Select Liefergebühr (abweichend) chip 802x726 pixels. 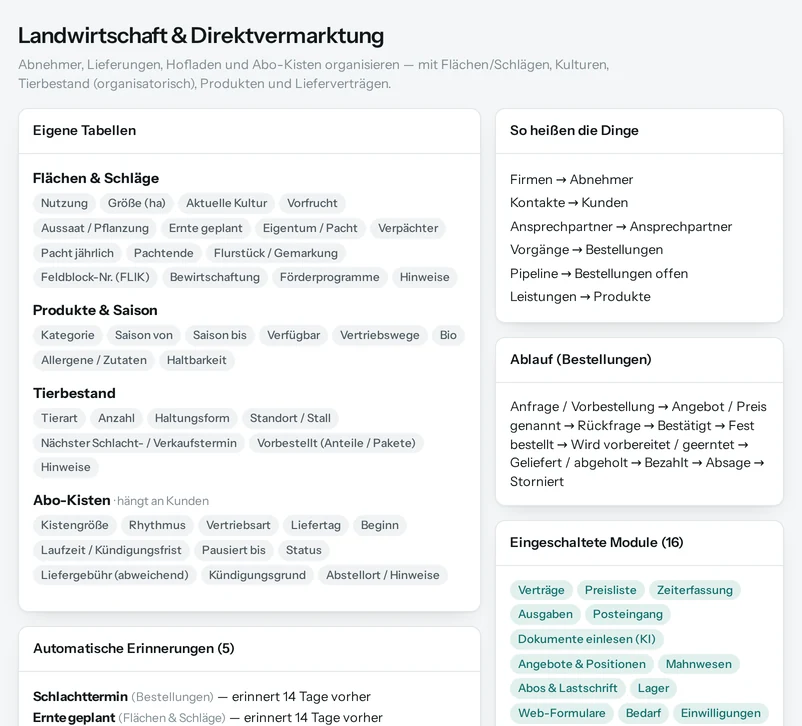[115, 575]
